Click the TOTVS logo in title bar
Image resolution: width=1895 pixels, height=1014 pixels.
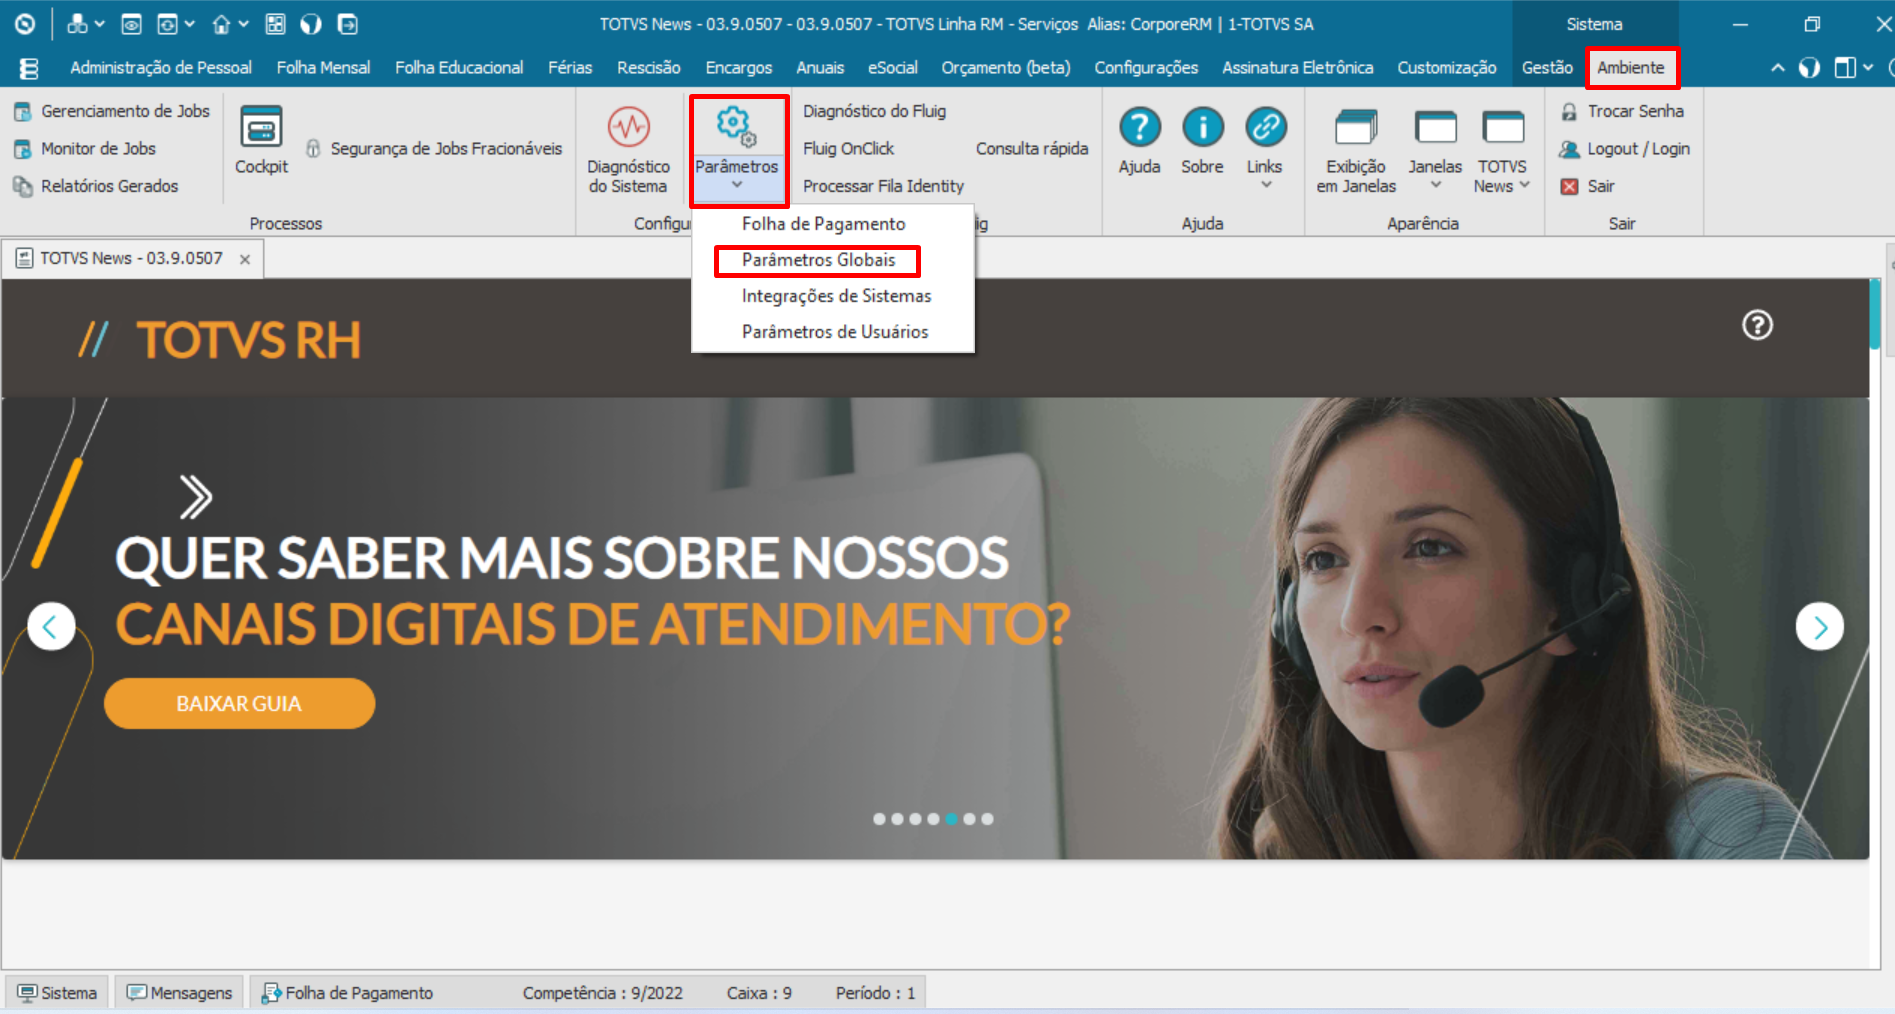[x=25, y=24]
